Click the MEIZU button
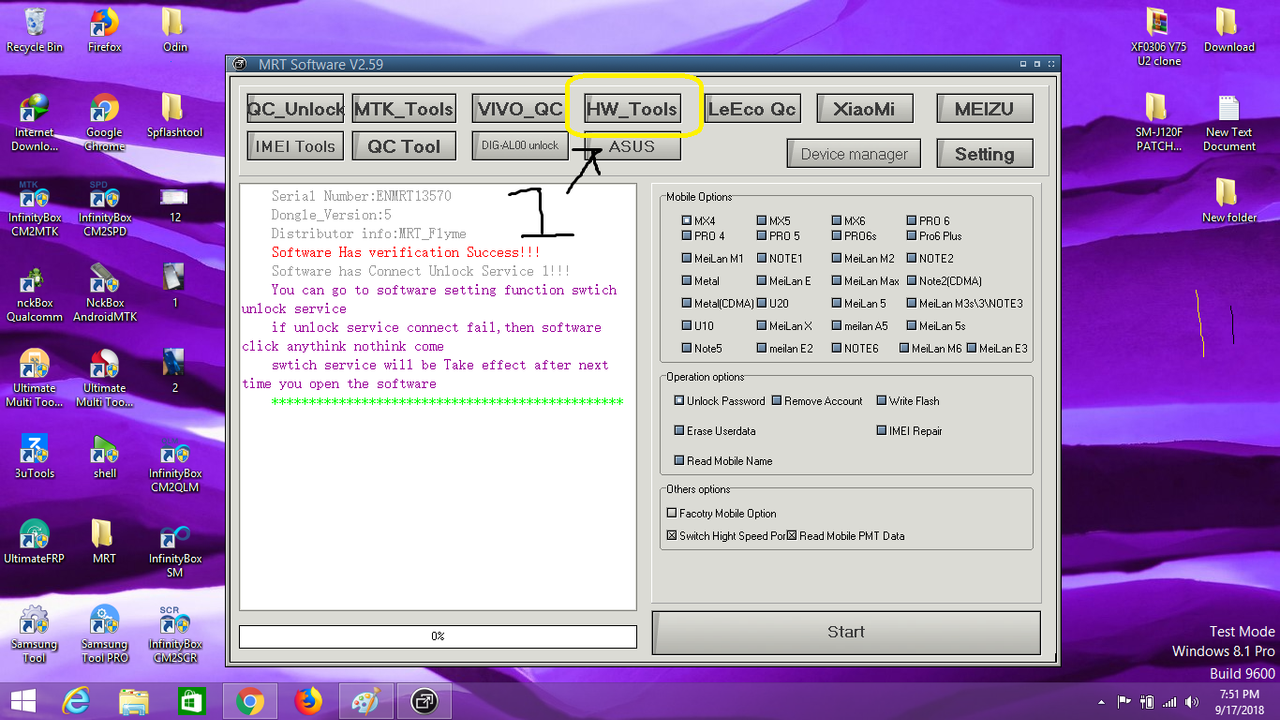The image size is (1280, 720). tap(984, 109)
